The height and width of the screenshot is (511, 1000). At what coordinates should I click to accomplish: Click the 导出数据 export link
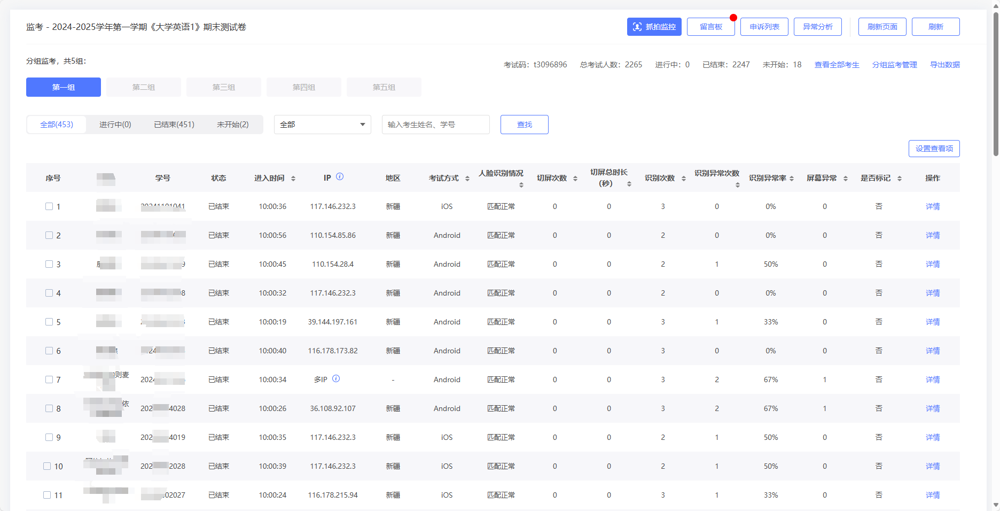tap(945, 64)
